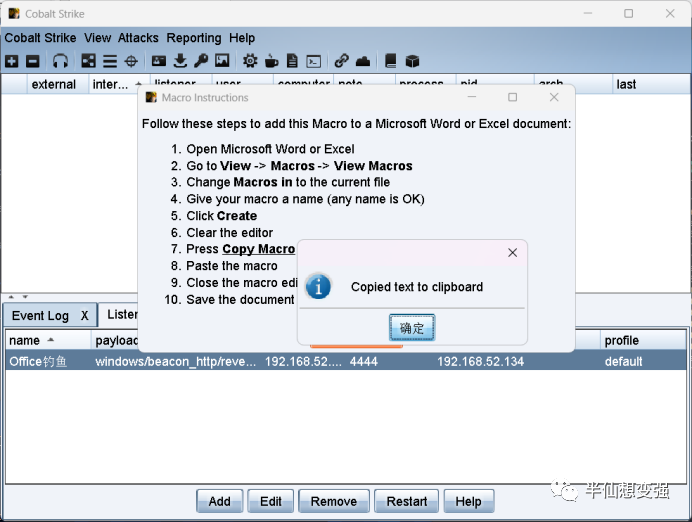The width and height of the screenshot is (692, 522).
Task: Click the disconnect minus icon in toolbar
Action: (33, 61)
